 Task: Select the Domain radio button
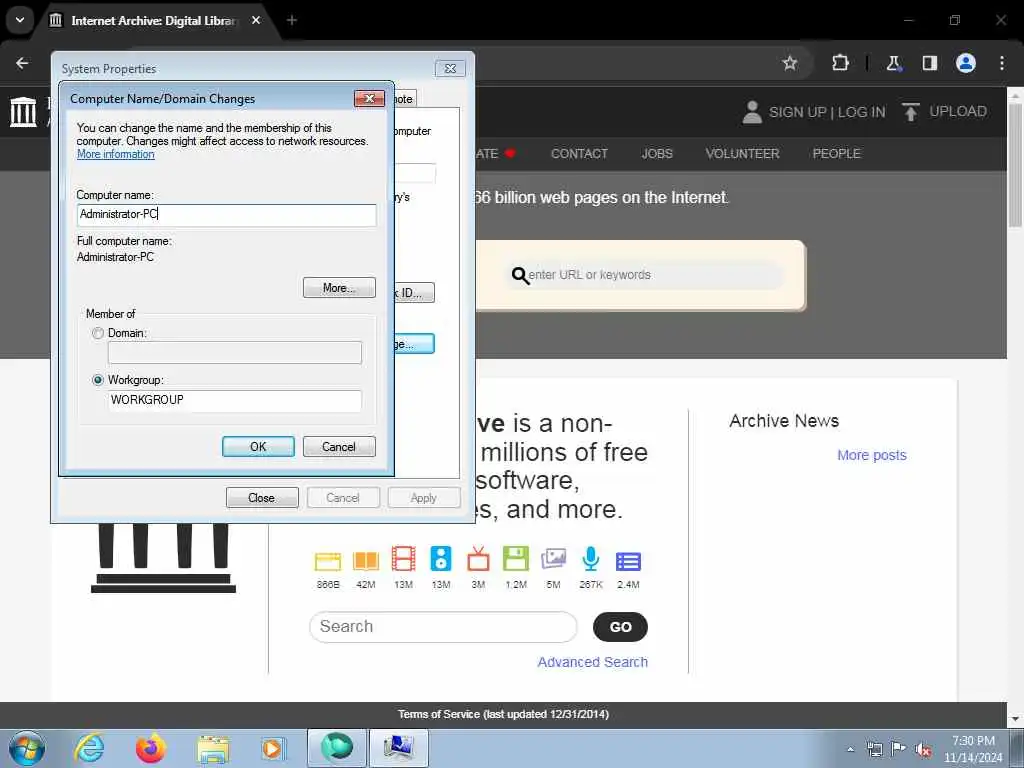point(98,333)
